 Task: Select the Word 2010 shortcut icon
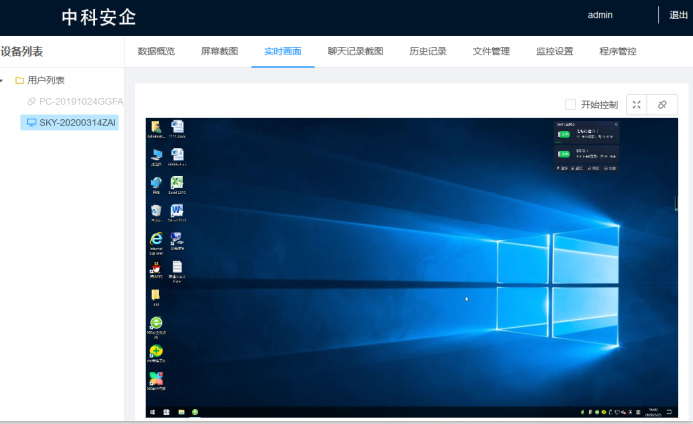tap(177, 213)
